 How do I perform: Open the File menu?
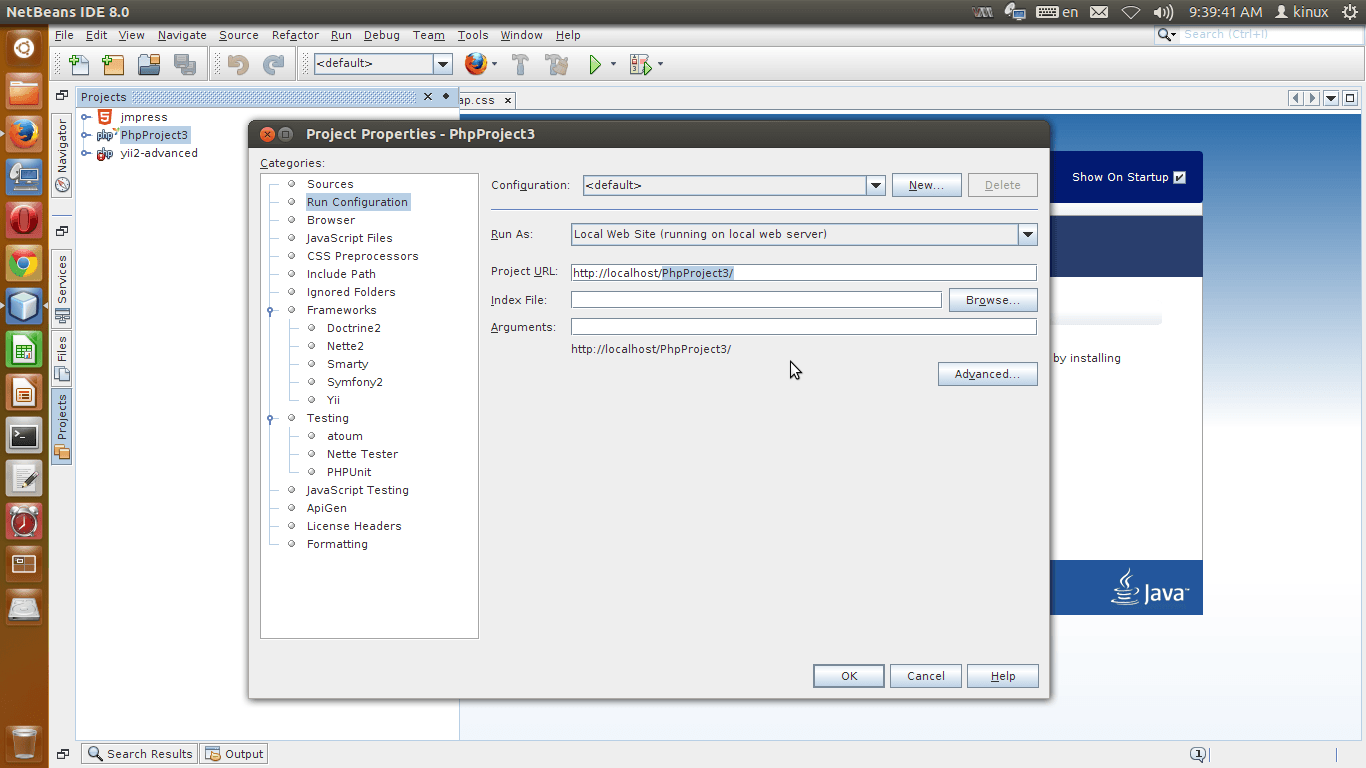(64, 35)
